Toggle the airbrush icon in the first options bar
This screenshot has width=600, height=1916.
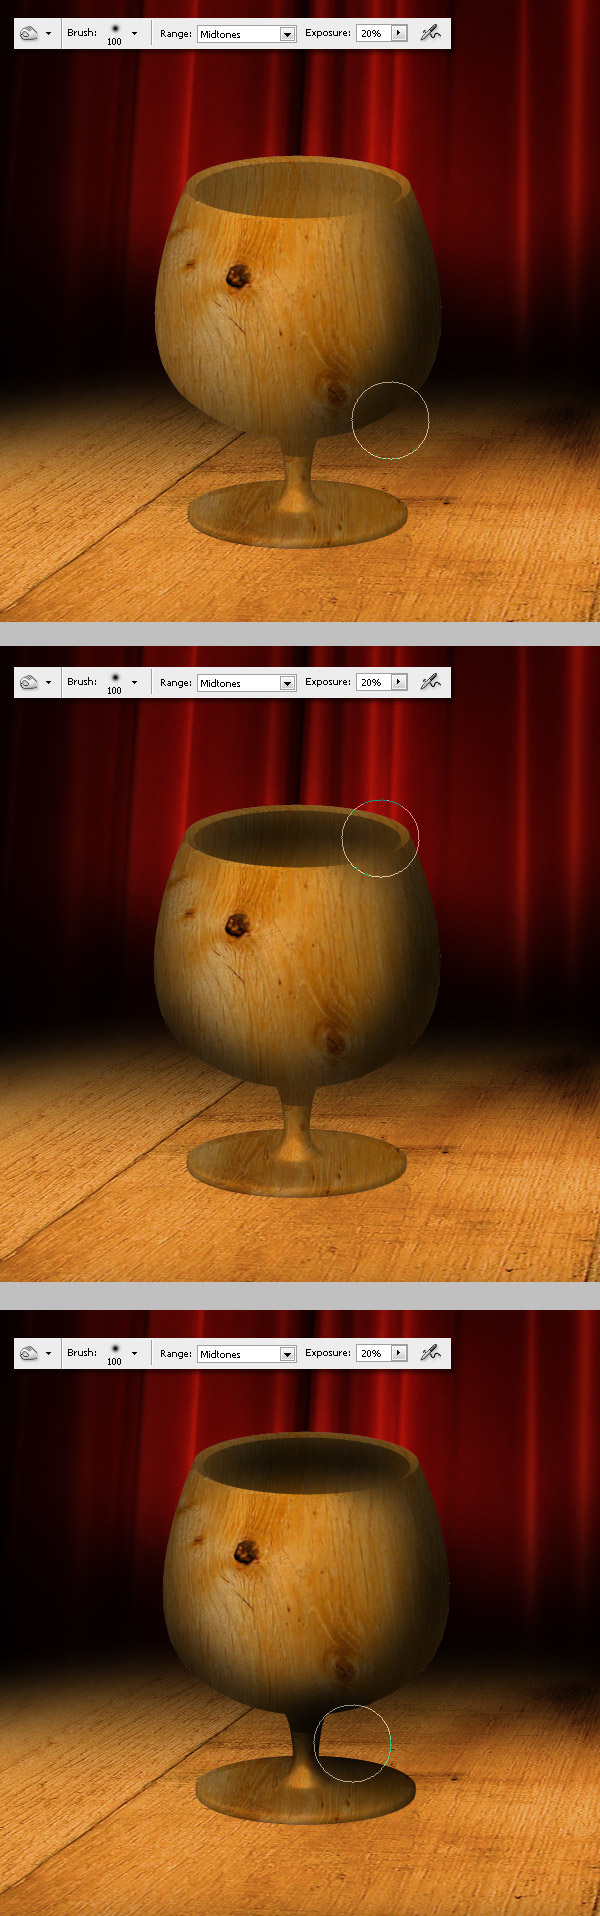tap(430, 33)
